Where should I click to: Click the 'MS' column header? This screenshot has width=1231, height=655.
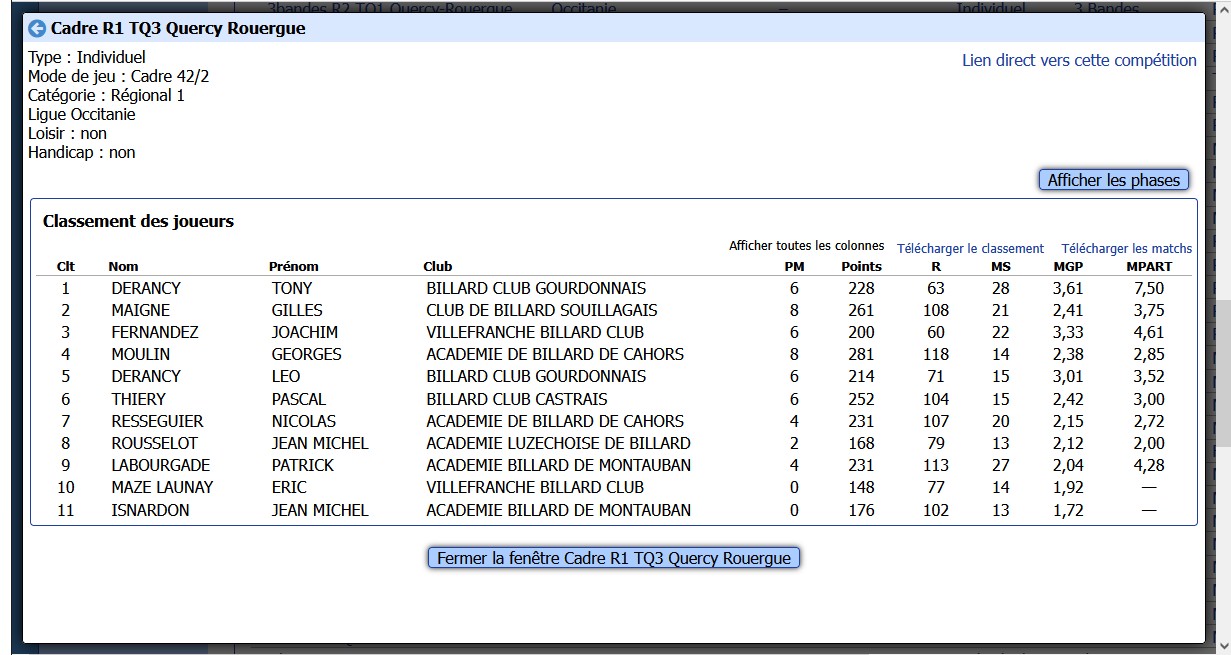1000,267
